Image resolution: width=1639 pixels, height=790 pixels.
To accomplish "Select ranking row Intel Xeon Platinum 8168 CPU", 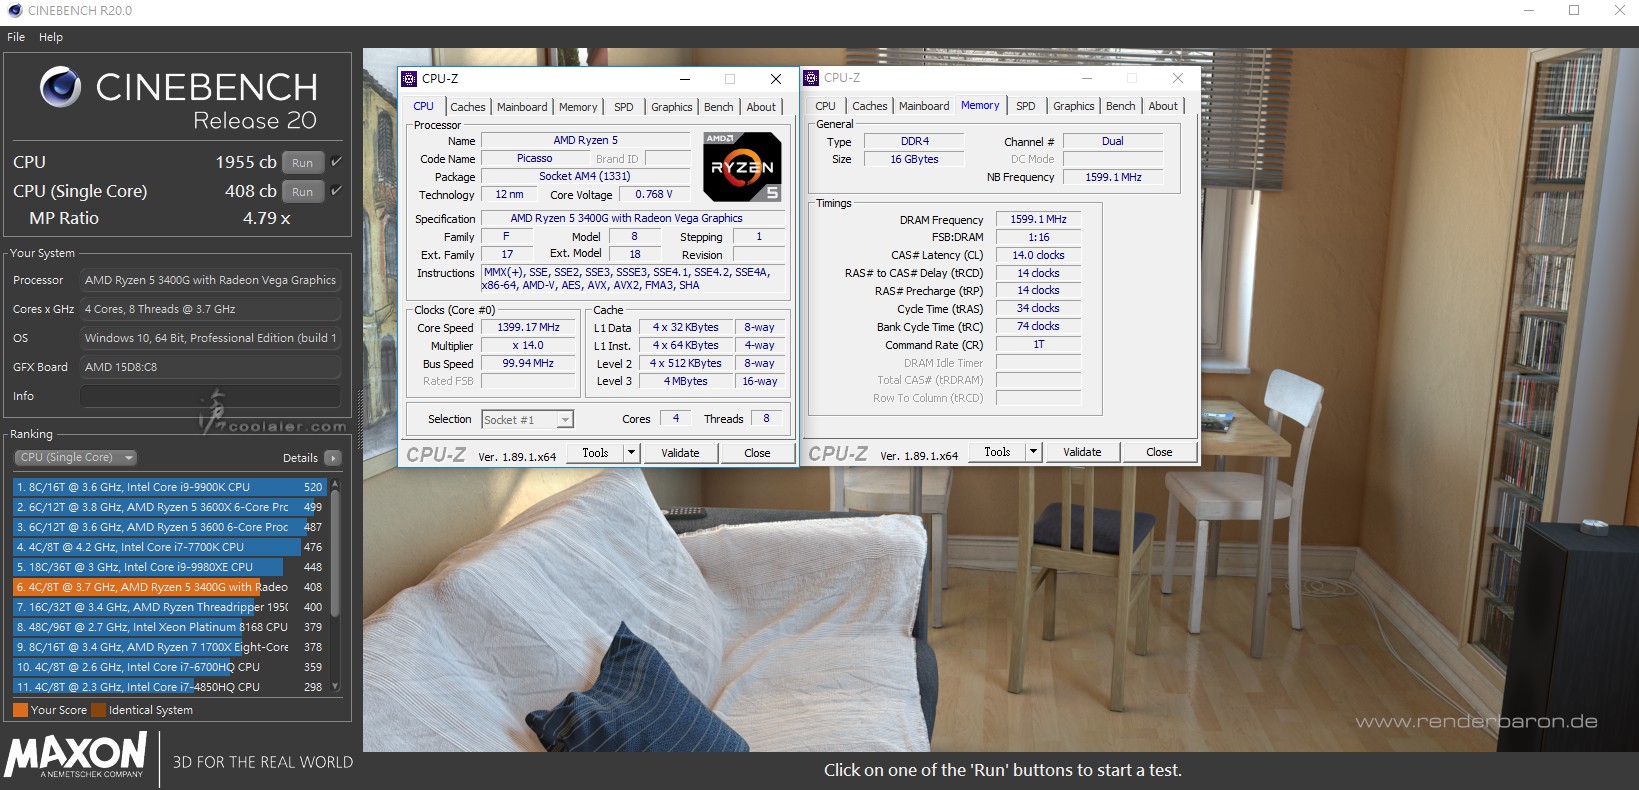I will 170,627.
